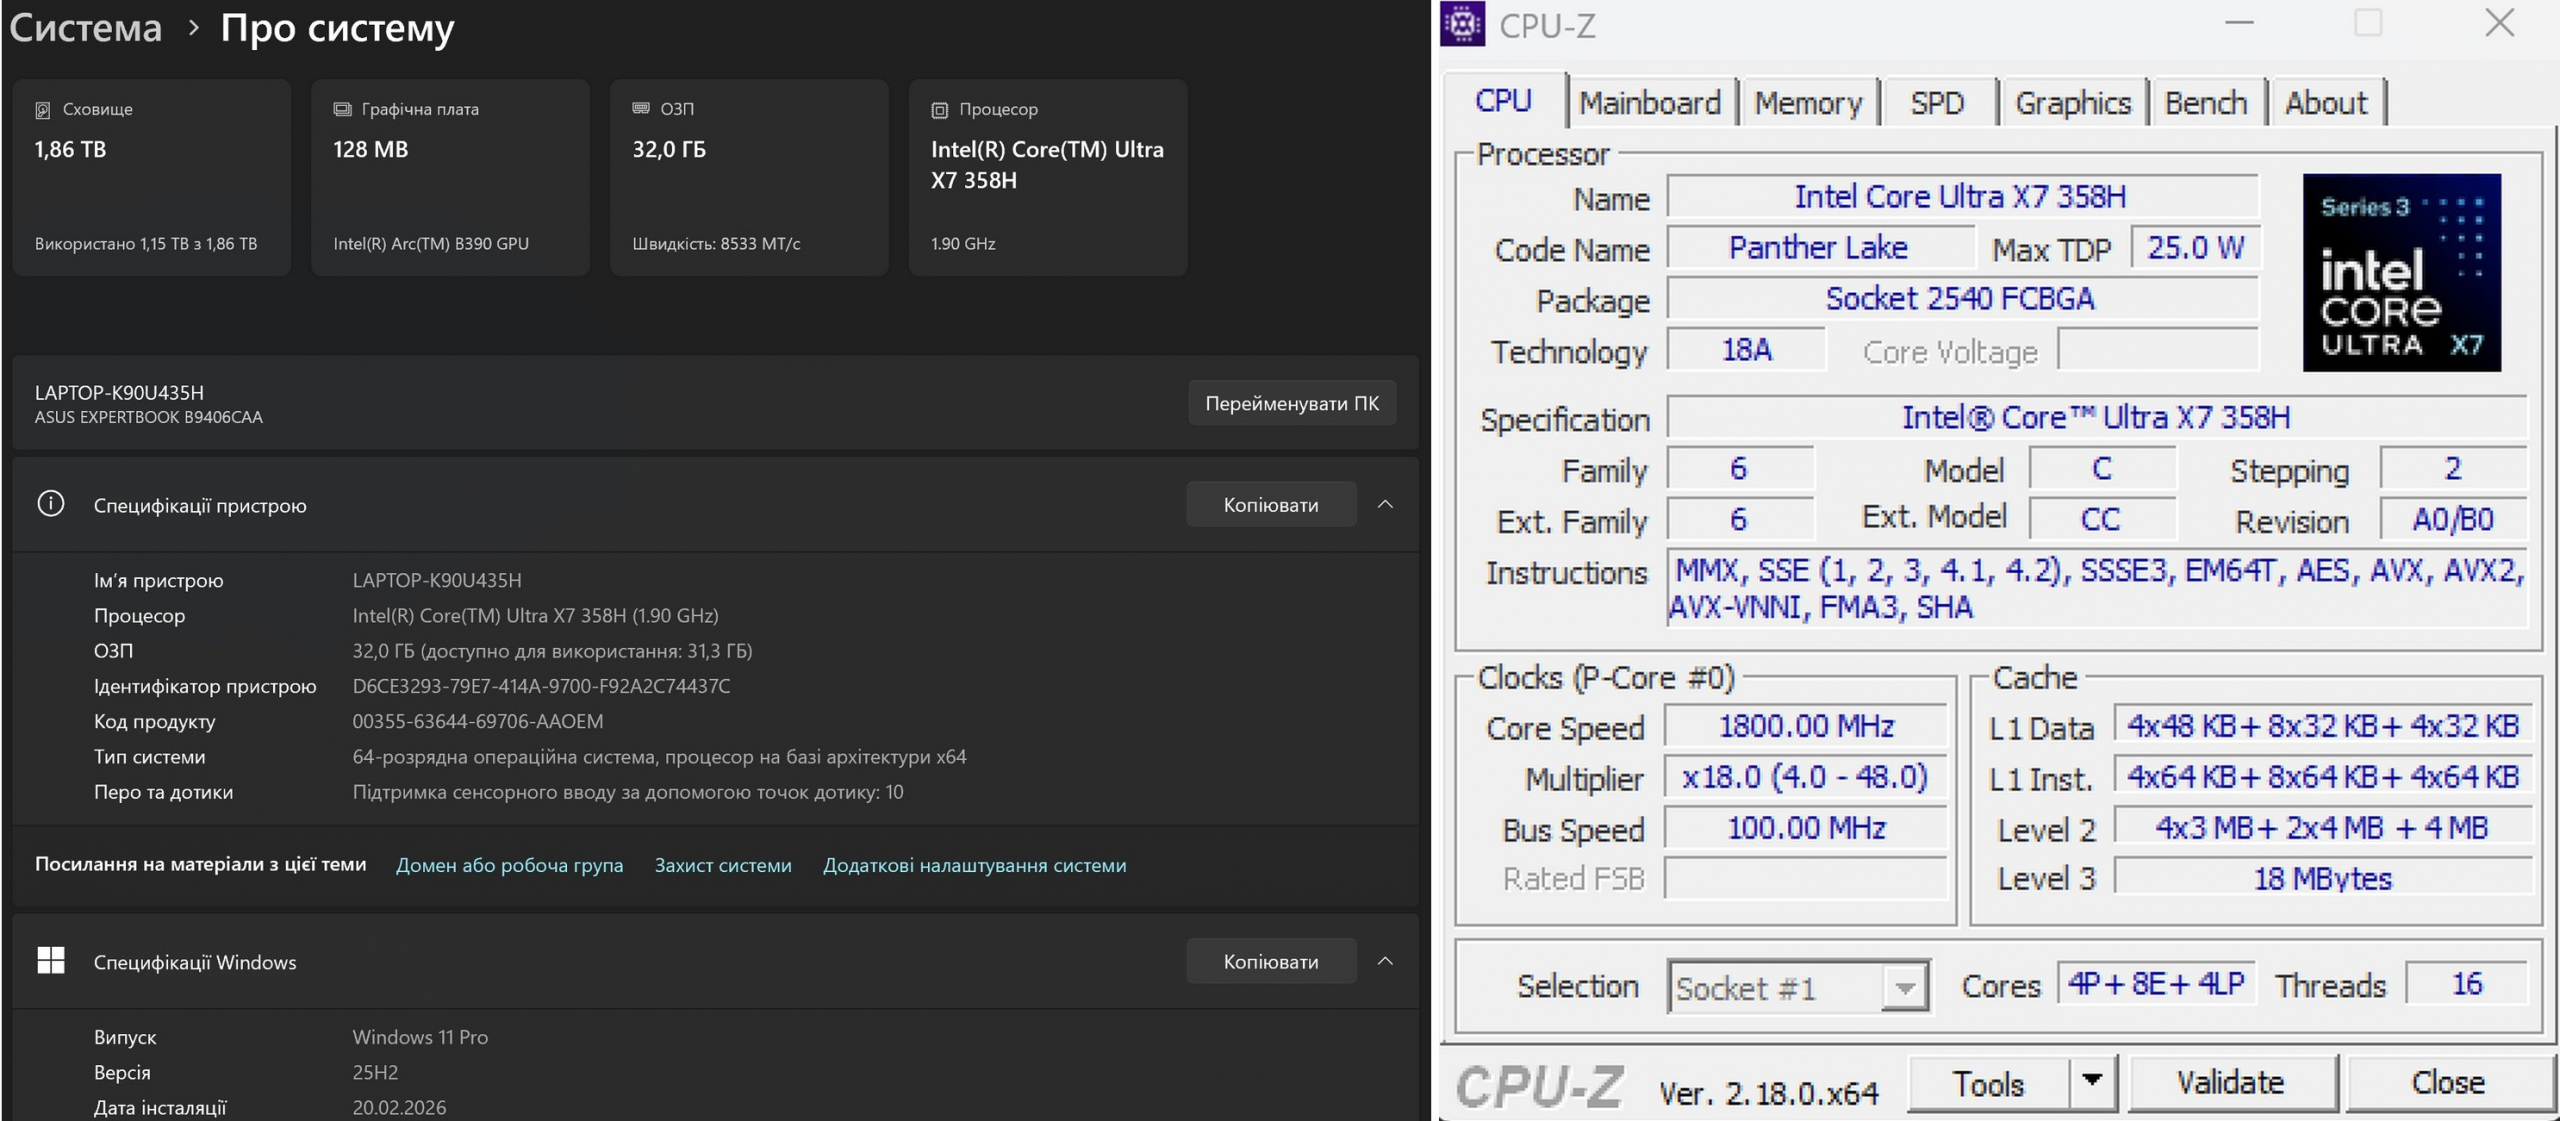Click the Intel Core Ultra X7 logo badge
The height and width of the screenshot is (1121, 2560).
[x=2400, y=273]
